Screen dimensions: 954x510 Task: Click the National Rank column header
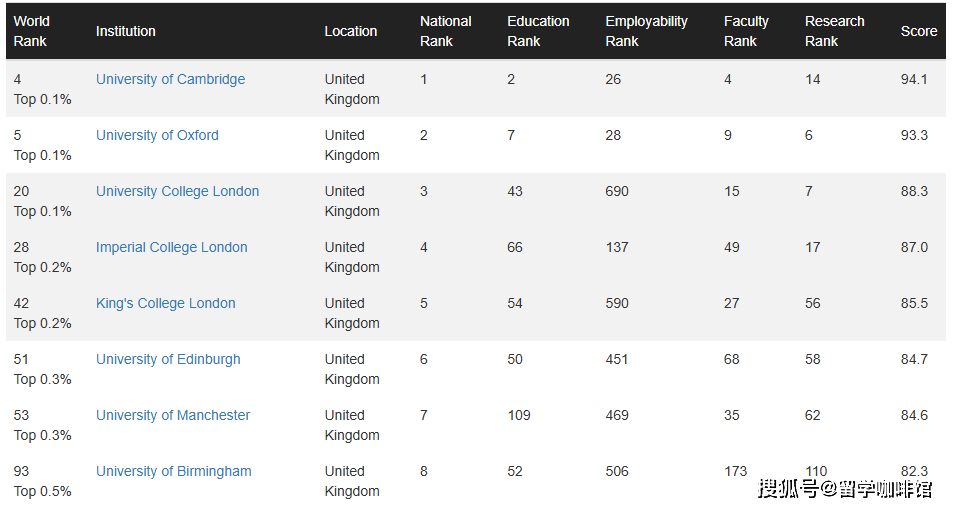445,31
